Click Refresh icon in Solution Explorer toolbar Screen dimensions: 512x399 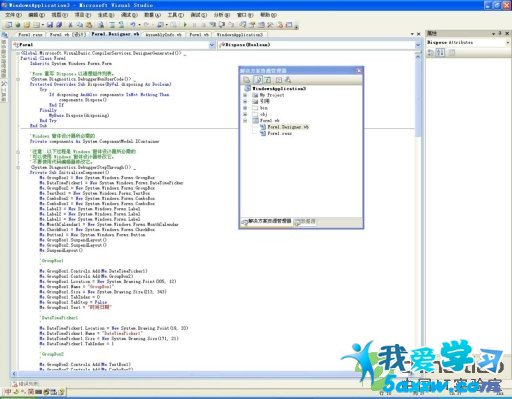(268, 80)
